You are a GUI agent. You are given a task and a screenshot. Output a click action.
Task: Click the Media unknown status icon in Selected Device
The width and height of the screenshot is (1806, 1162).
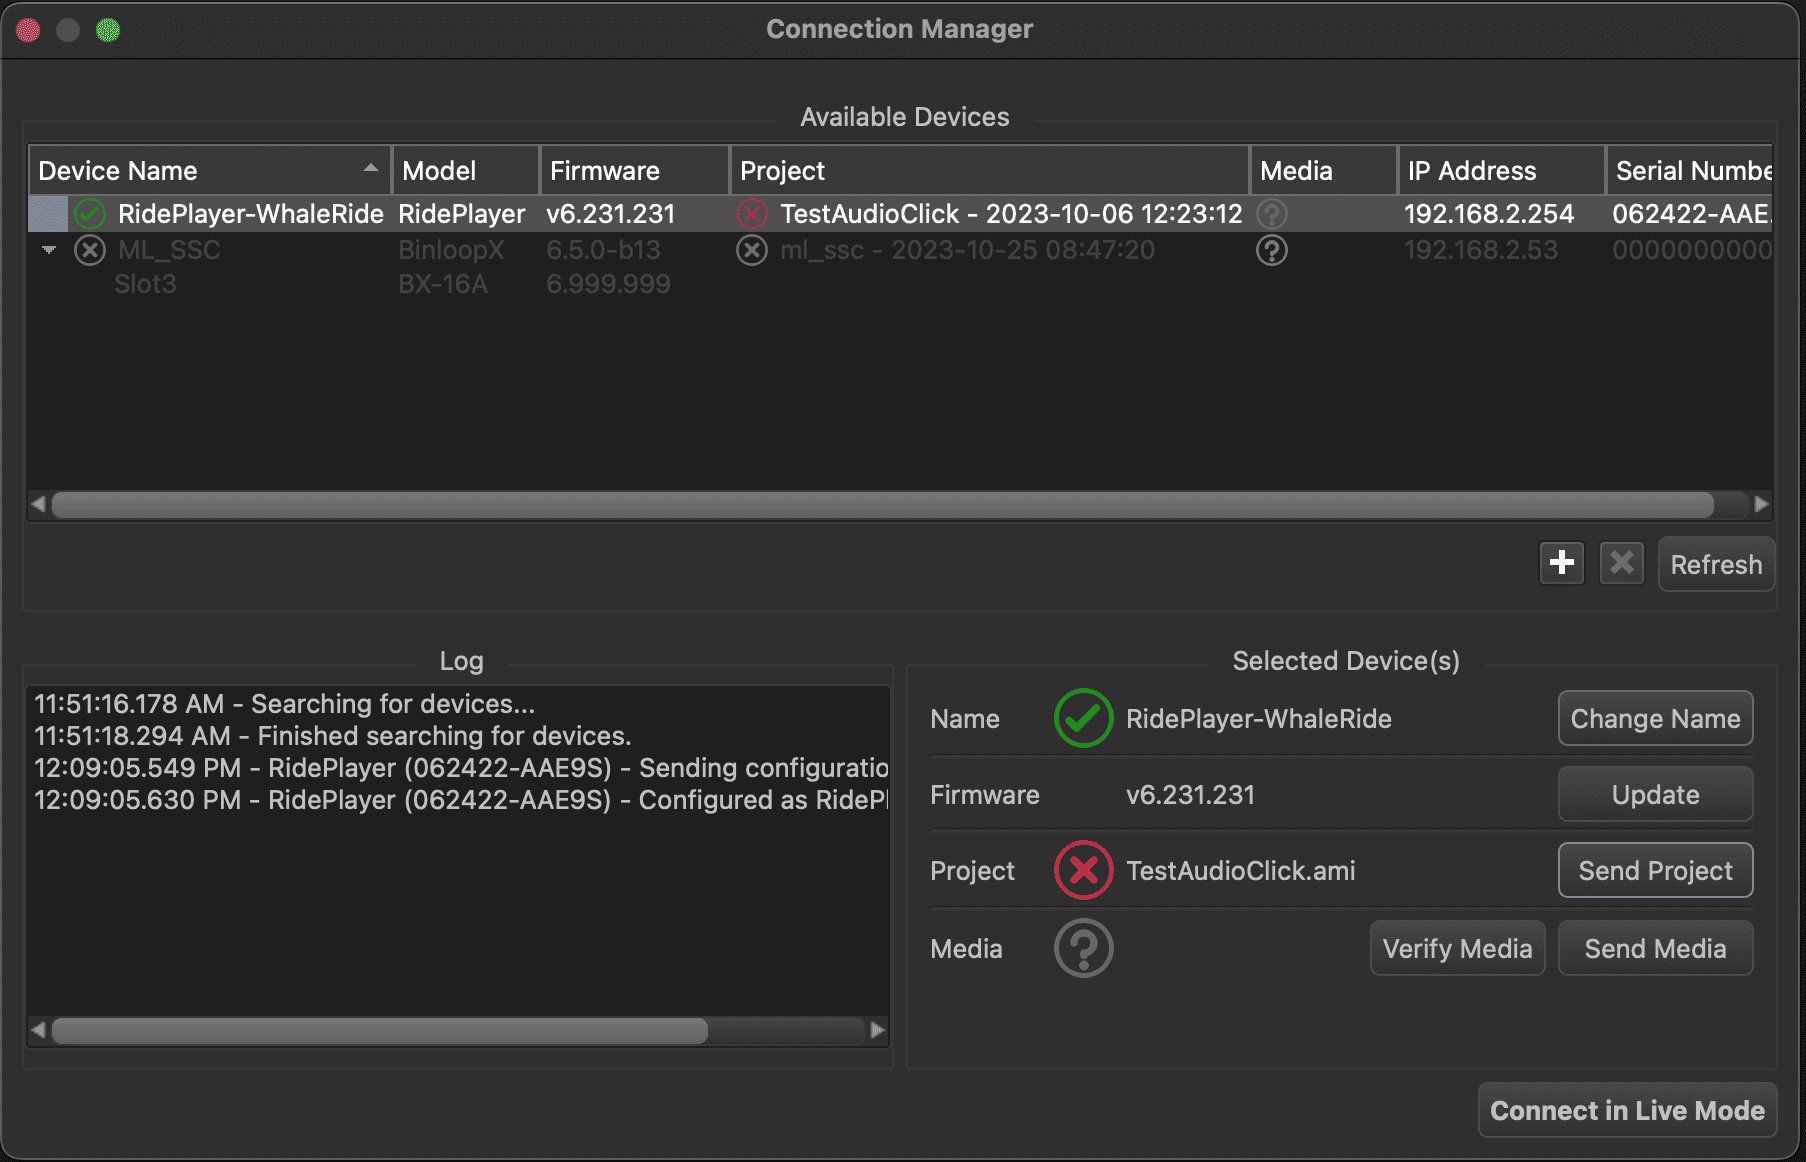point(1083,949)
